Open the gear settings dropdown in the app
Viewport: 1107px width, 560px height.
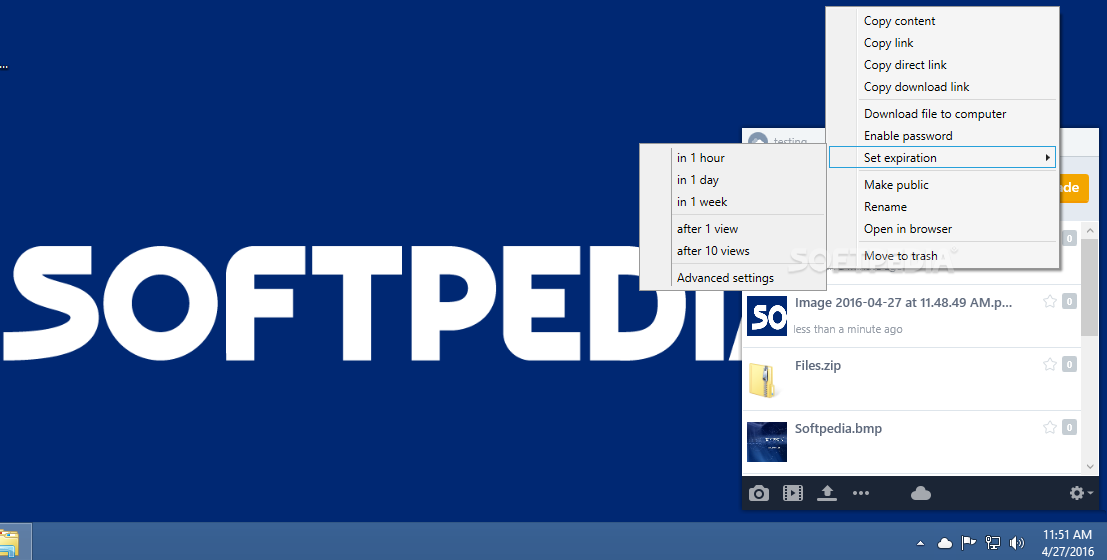tap(1081, 493)
